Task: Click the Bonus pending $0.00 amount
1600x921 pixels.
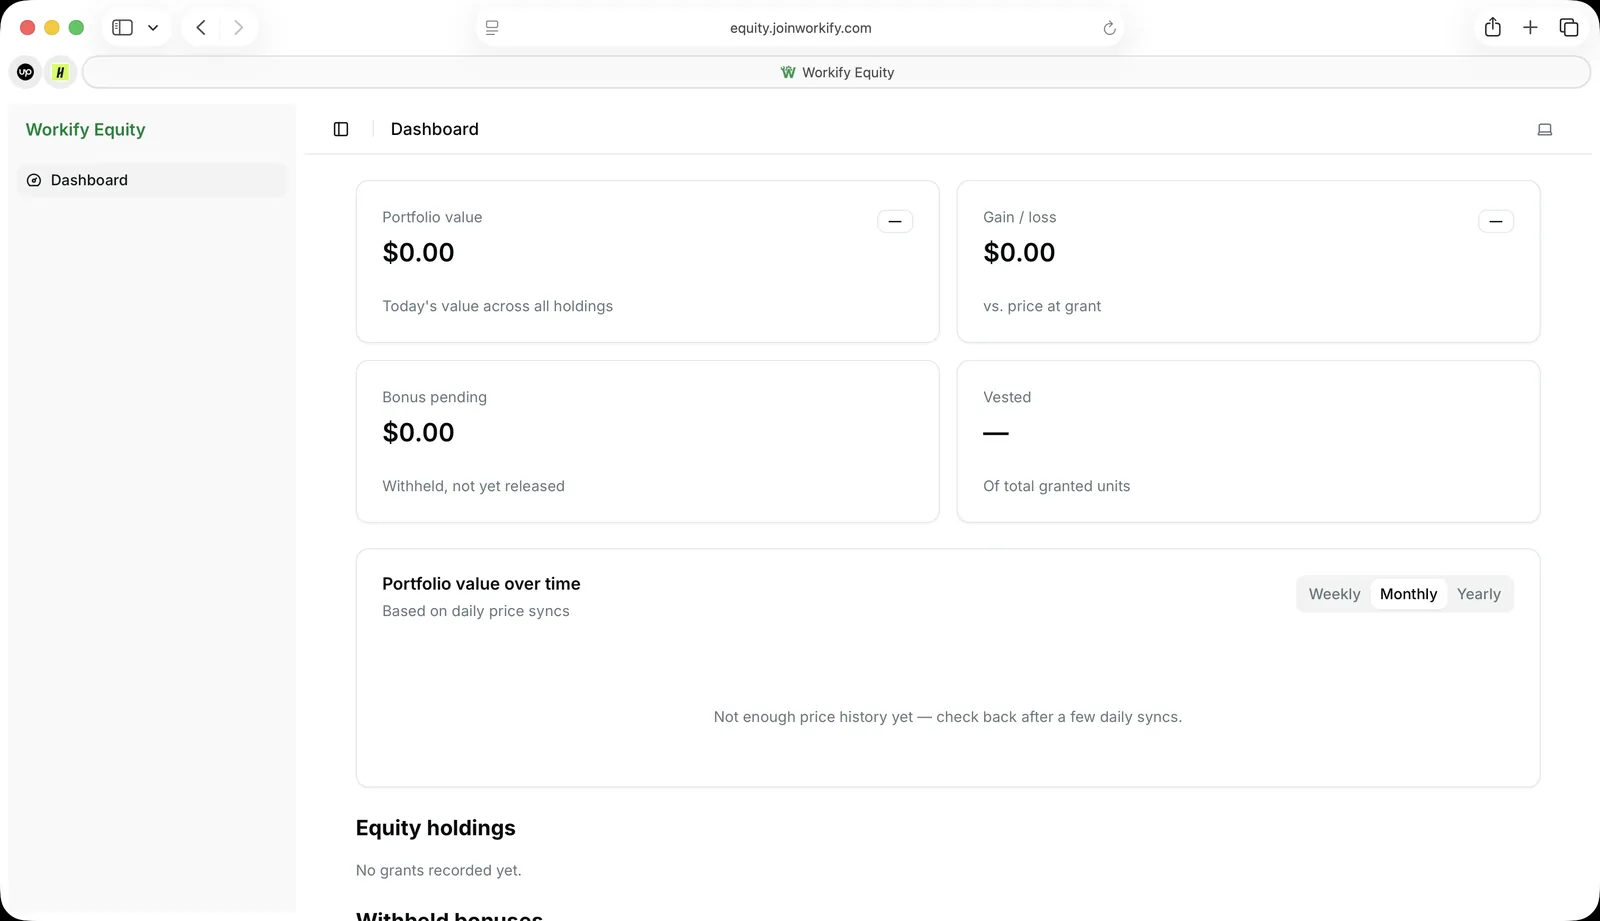Action: pos(418,433)
